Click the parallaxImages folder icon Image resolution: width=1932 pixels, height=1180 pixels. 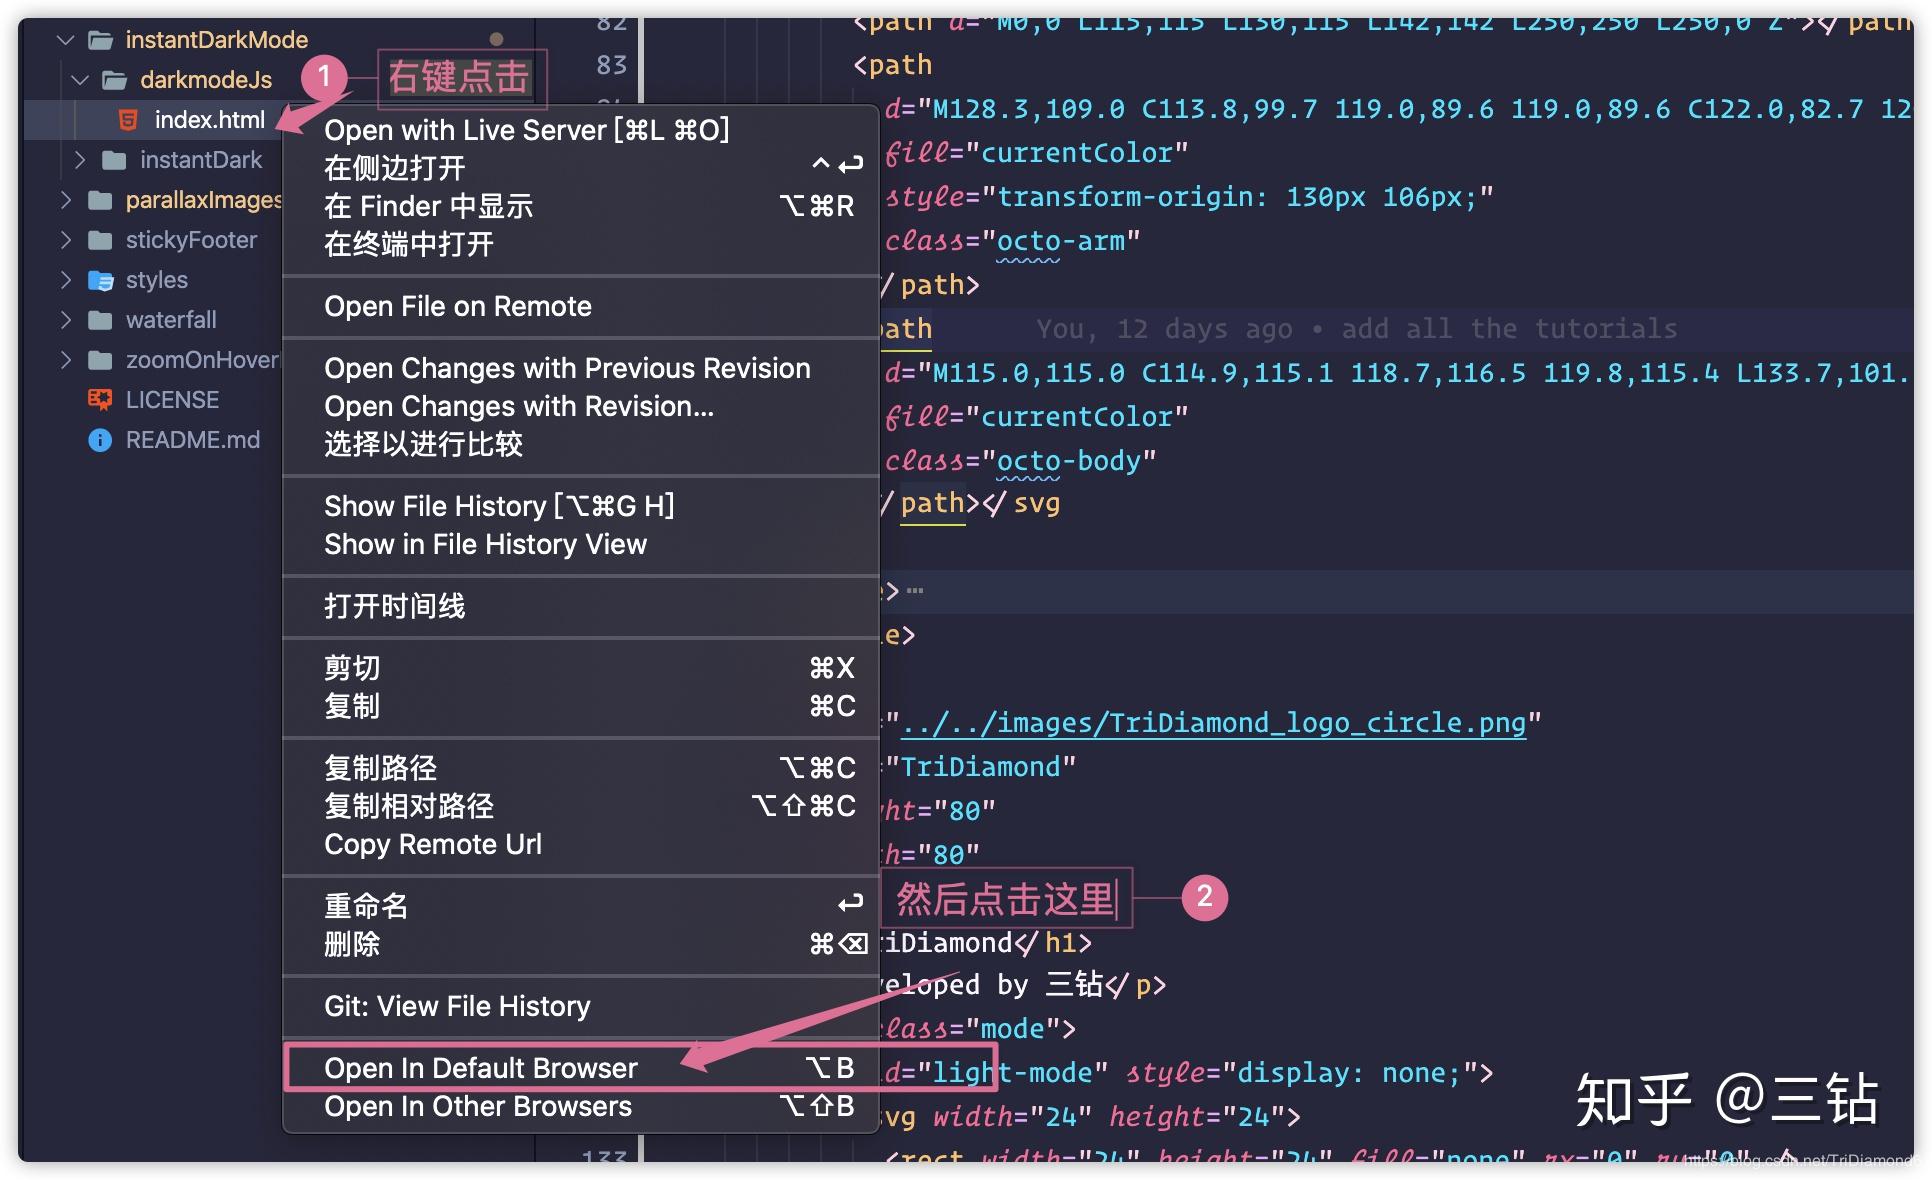(100, 200)
